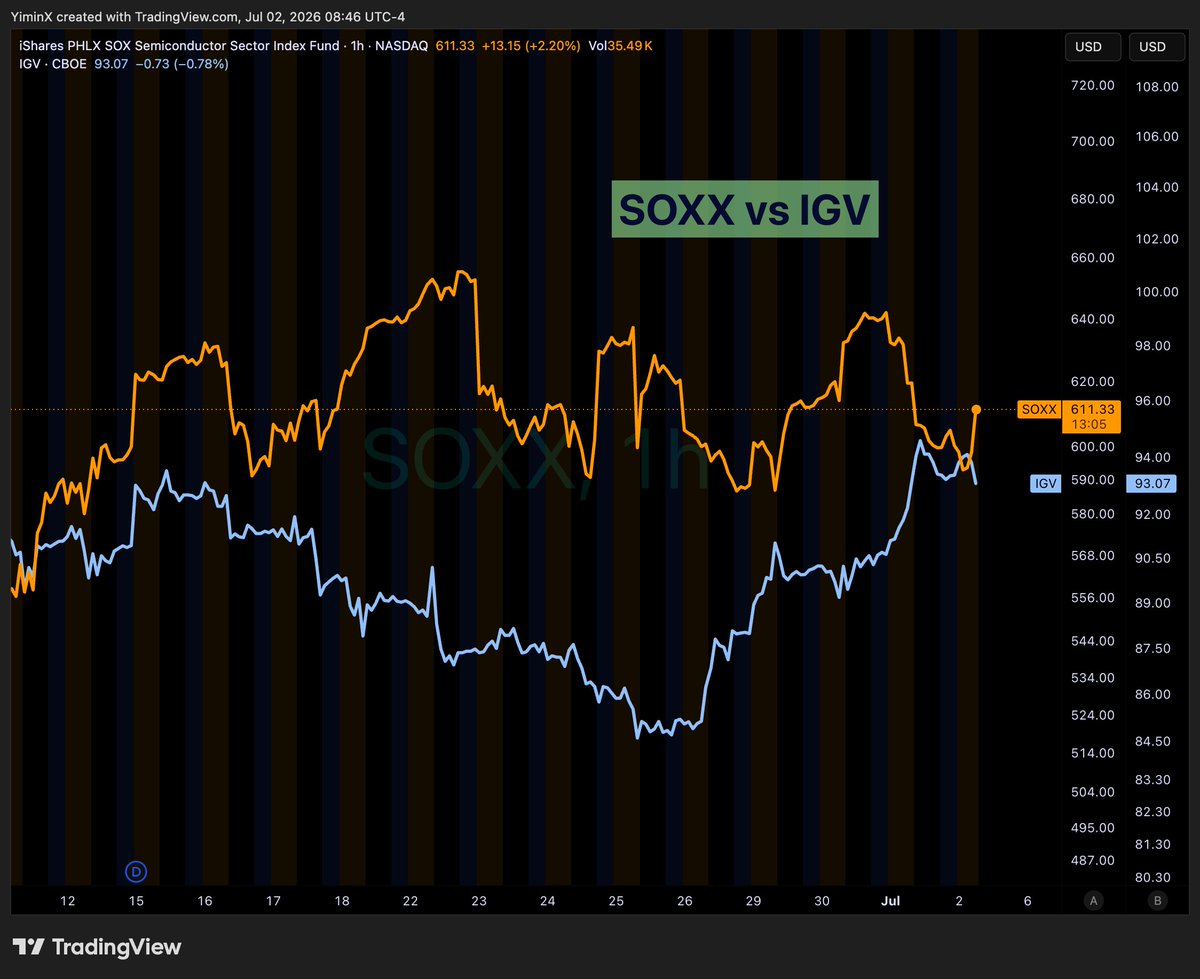Toggle the B scale button
This screenshot has width=1200, height=979.
point(1158,901)
